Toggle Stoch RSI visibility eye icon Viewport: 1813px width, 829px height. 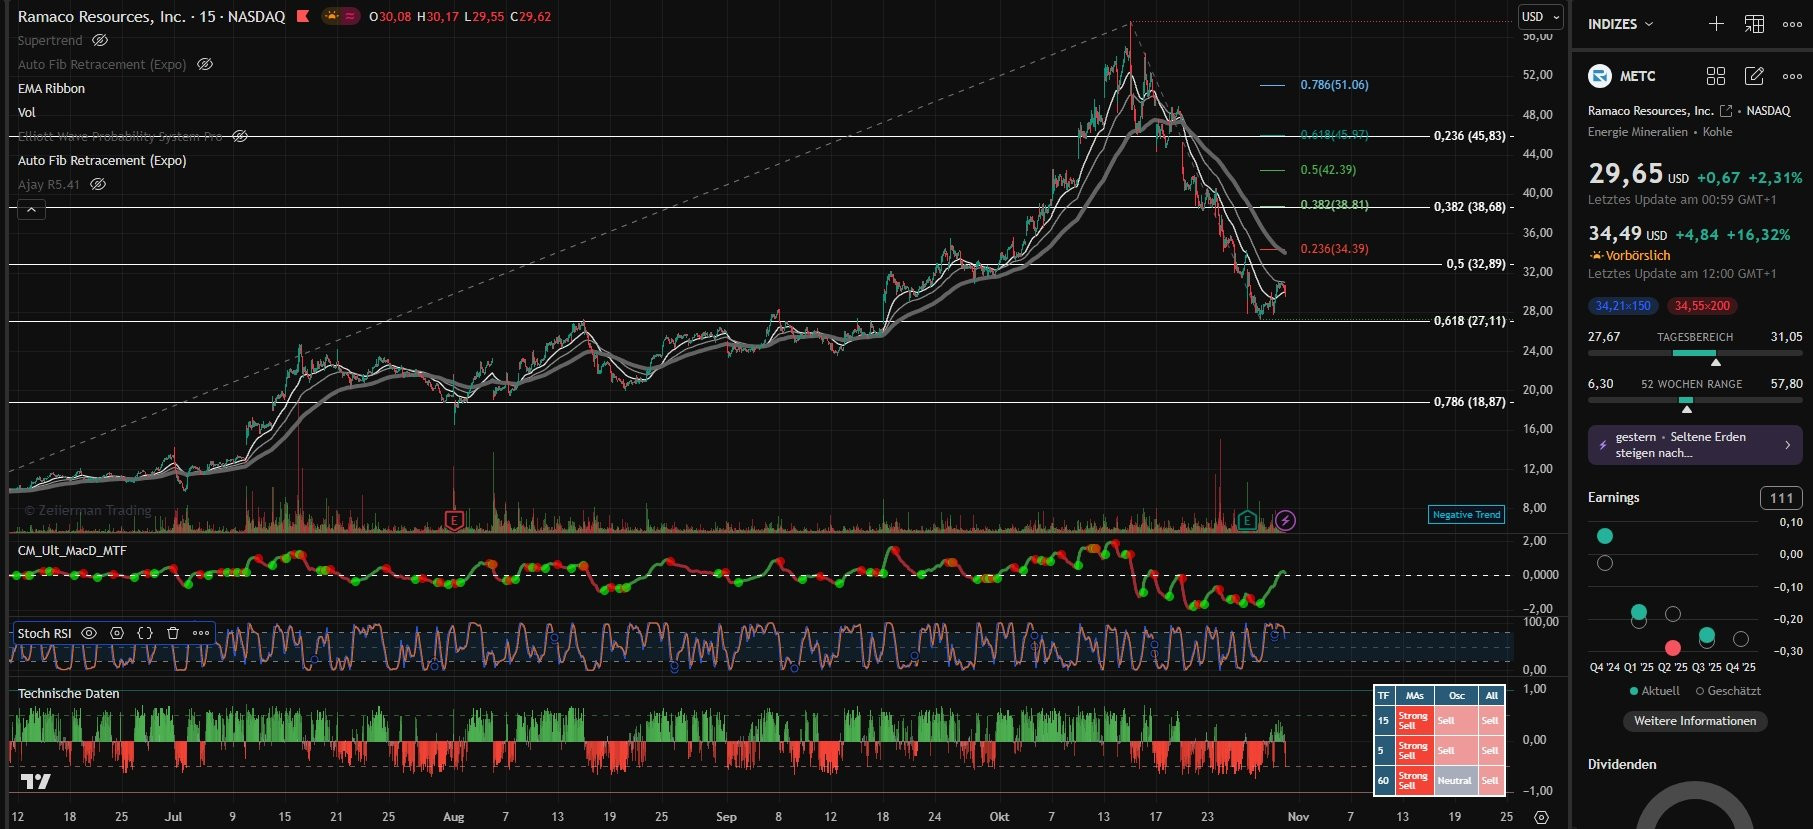89,633
